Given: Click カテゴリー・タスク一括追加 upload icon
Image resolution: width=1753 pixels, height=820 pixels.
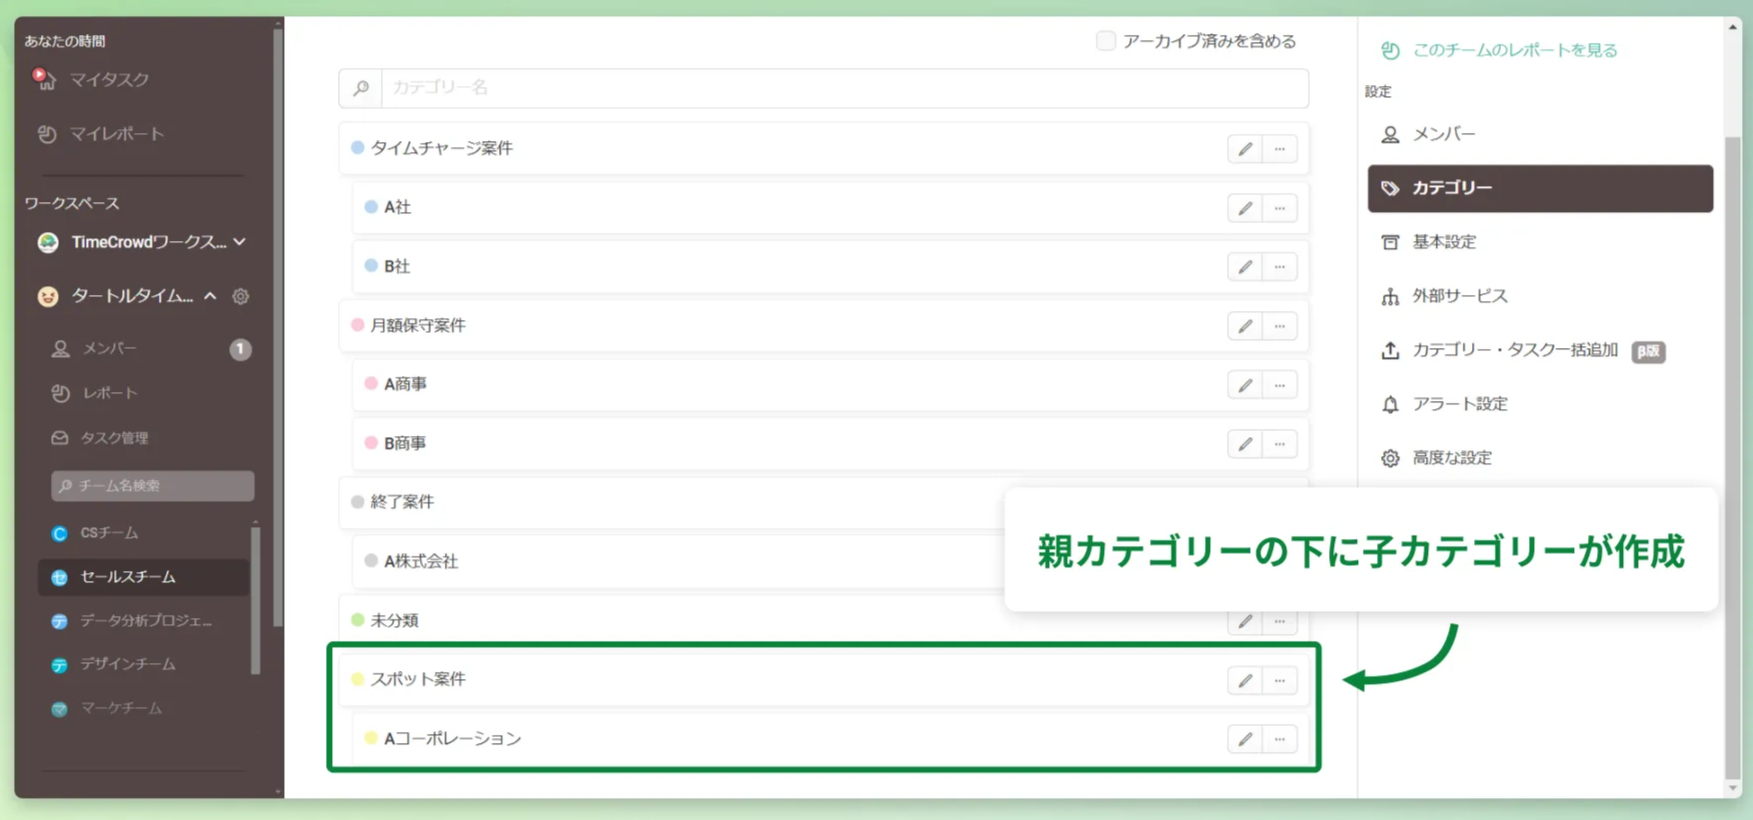Looking at the screenshot, I should (1390, 351).
